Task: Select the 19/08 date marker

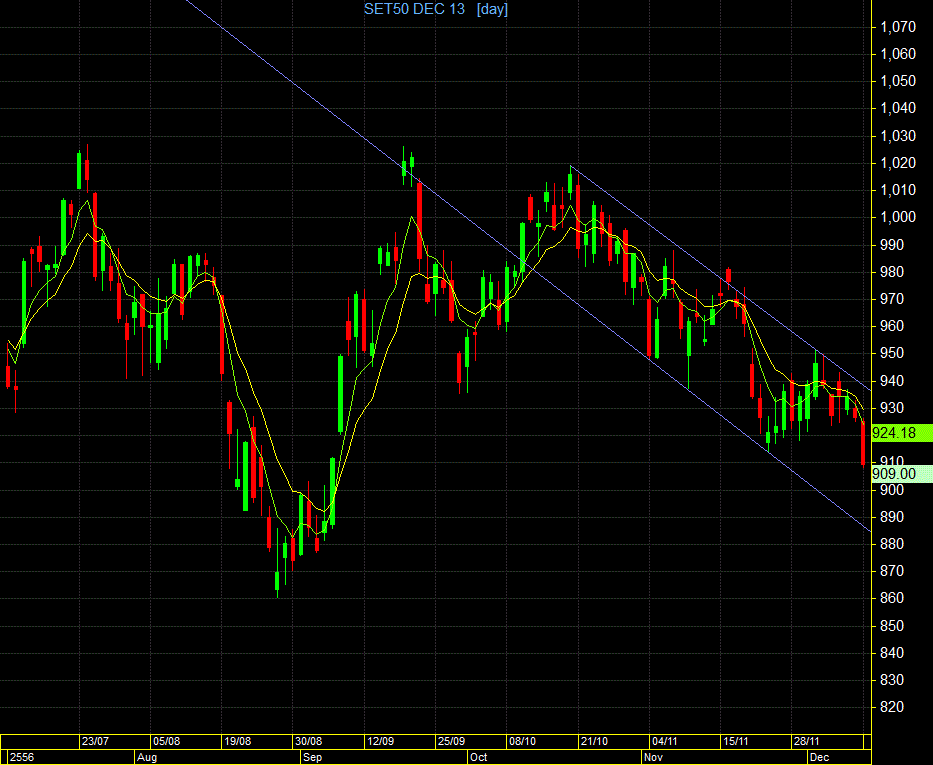Action: [237, 741]
